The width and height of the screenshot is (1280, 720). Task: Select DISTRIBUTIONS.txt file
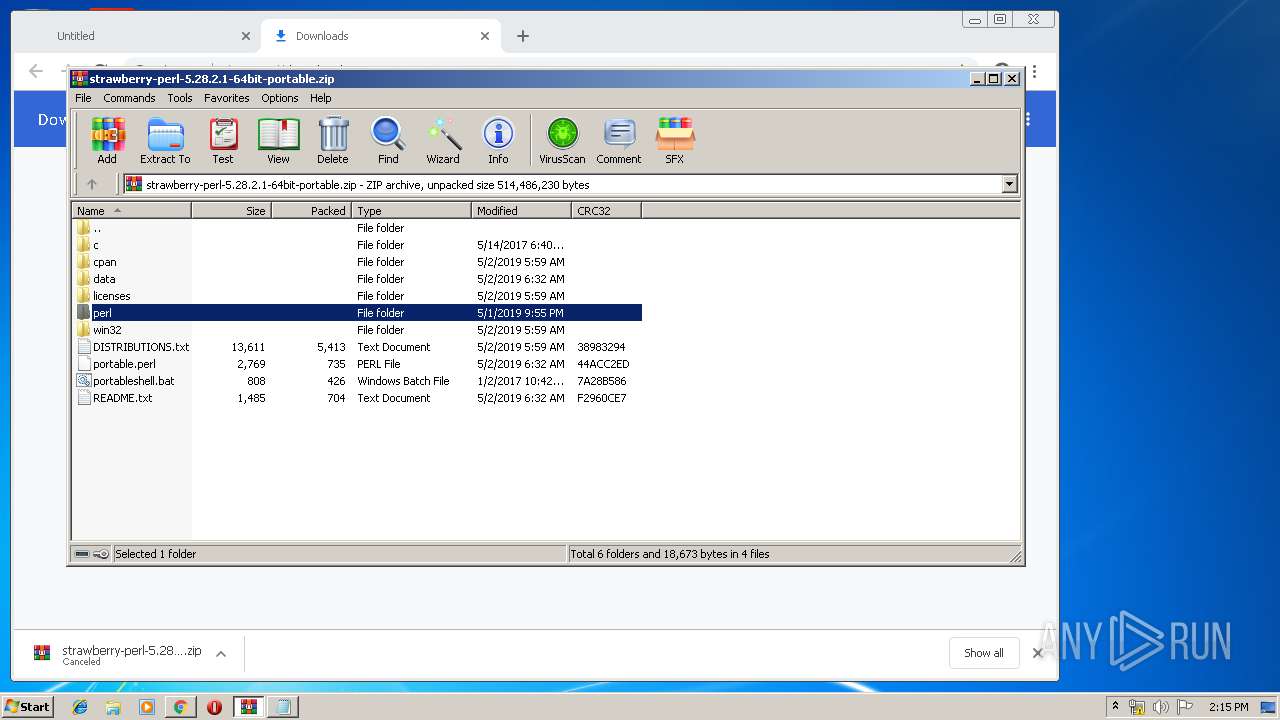140,347
